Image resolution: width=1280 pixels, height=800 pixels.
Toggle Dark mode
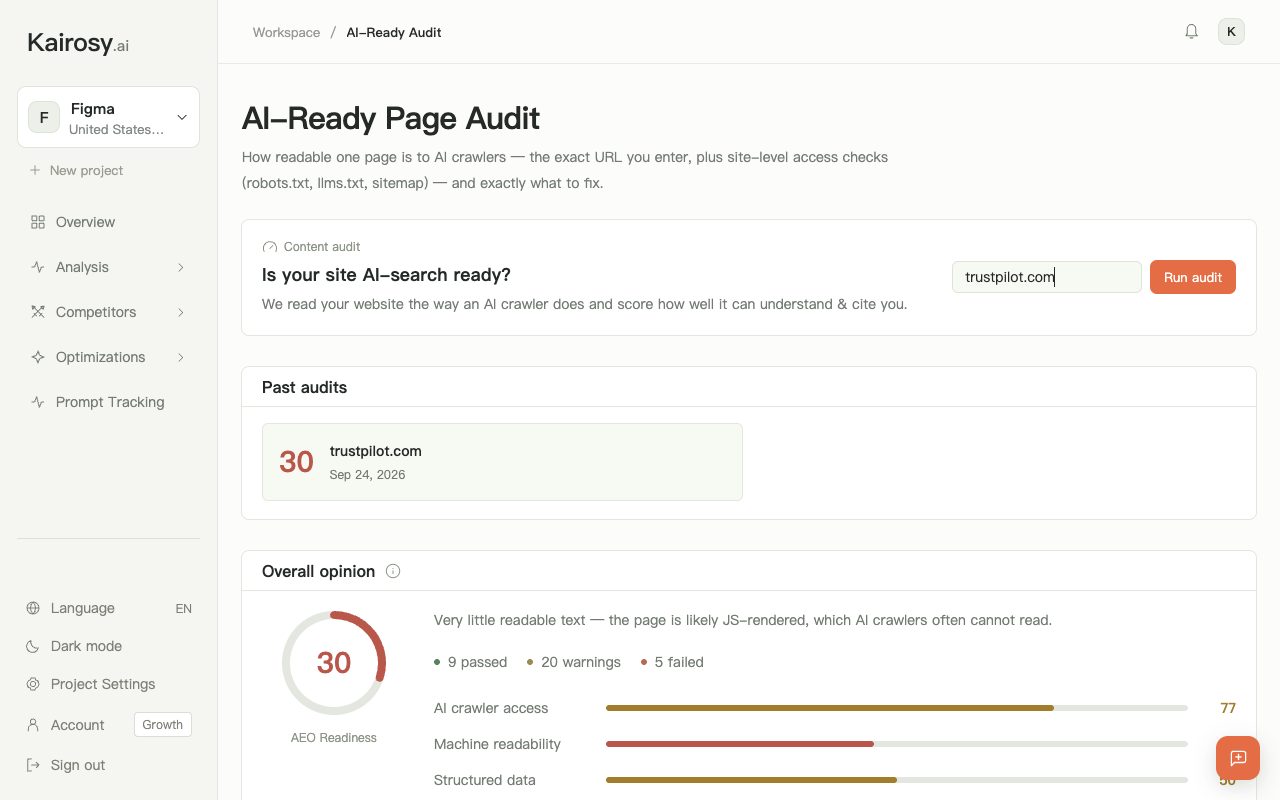tap(108, 646)
